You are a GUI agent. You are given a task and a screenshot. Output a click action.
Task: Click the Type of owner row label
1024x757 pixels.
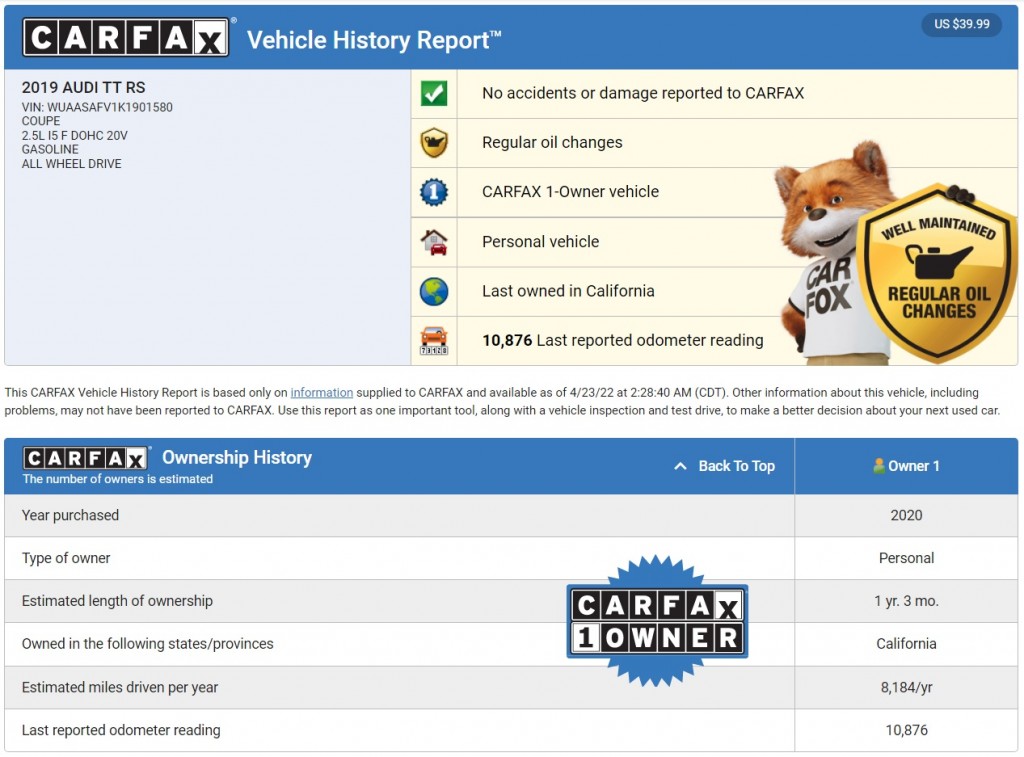click(x=66, y=558)
